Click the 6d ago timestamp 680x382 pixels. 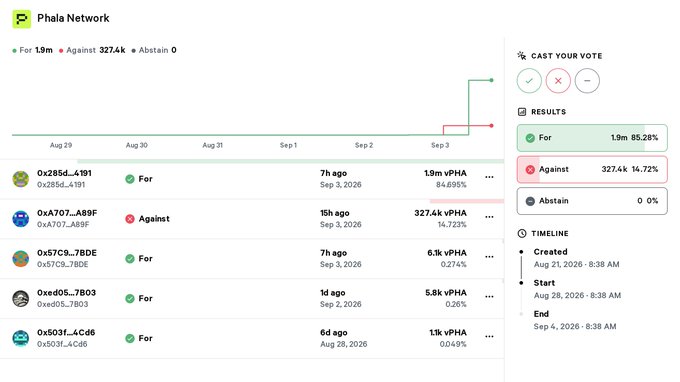pyautogui.click(x=333, y=333)
